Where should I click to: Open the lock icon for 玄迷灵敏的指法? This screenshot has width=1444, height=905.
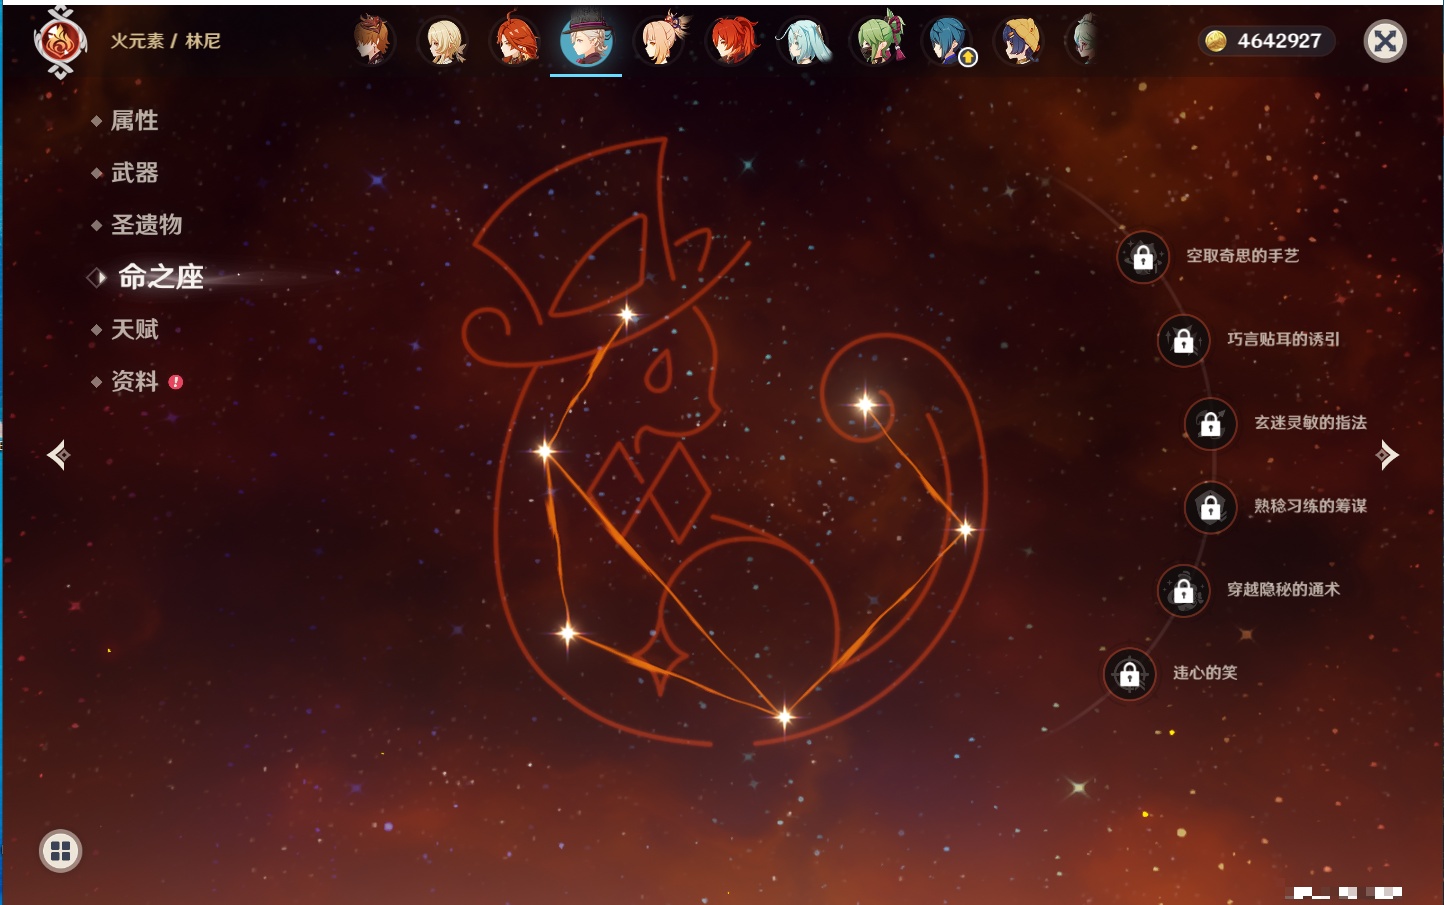[x=1211, y=424]
